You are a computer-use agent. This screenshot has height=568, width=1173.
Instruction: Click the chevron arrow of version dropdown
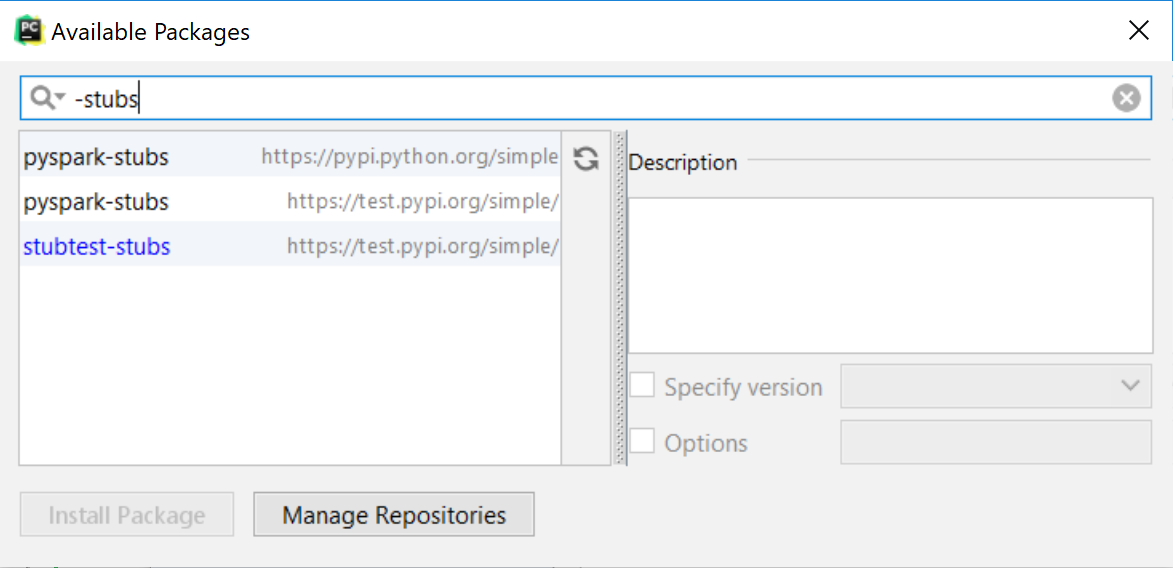click(x=1130, y=386)
